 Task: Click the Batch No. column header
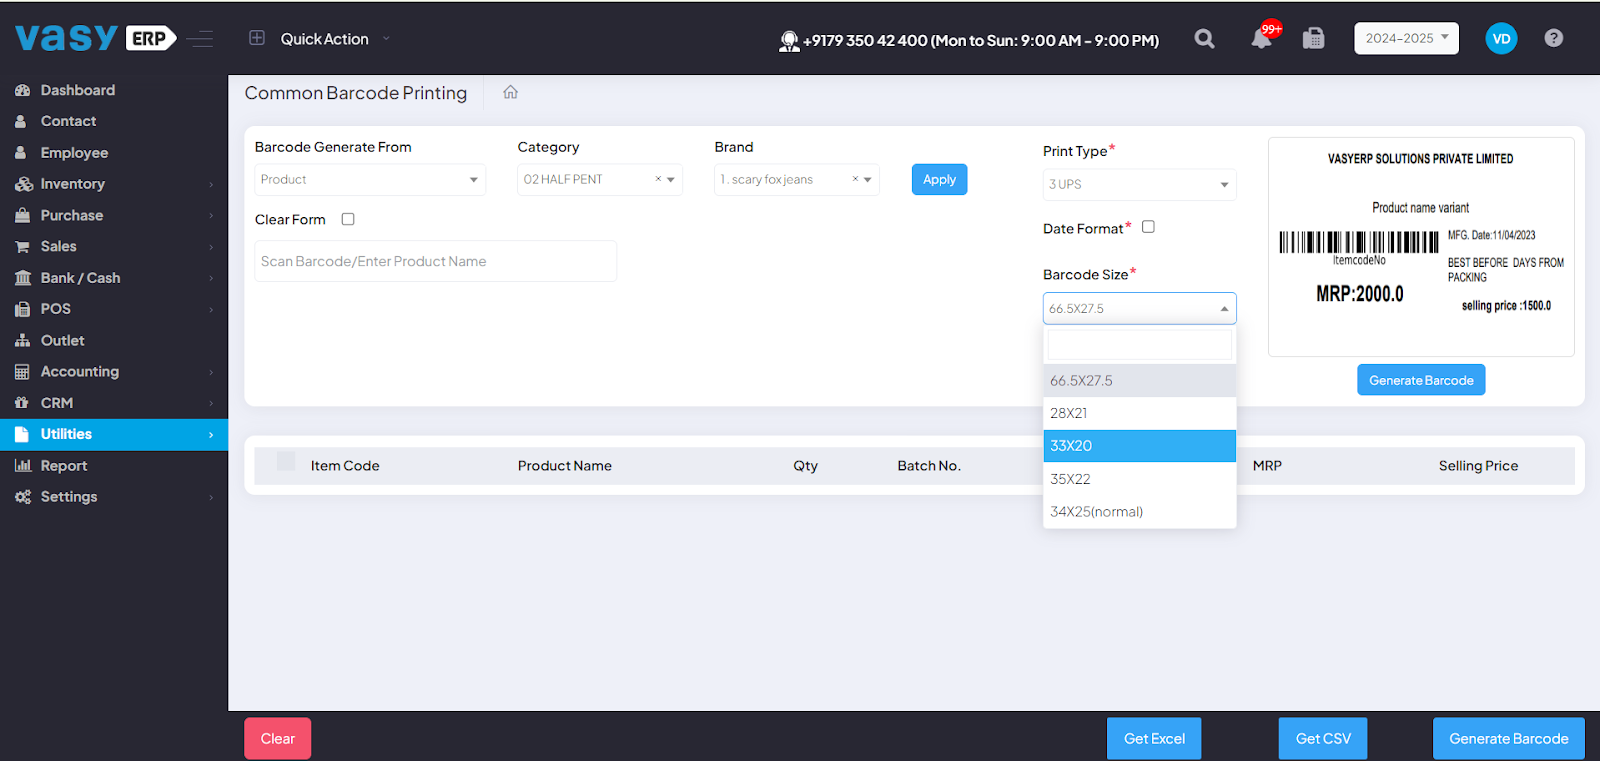929,466
